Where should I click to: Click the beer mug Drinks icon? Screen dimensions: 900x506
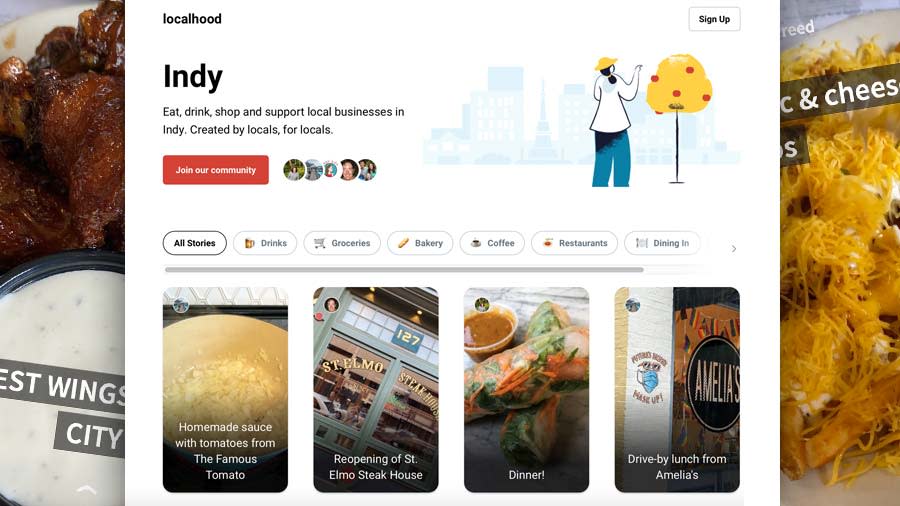(x=250, y=243)
